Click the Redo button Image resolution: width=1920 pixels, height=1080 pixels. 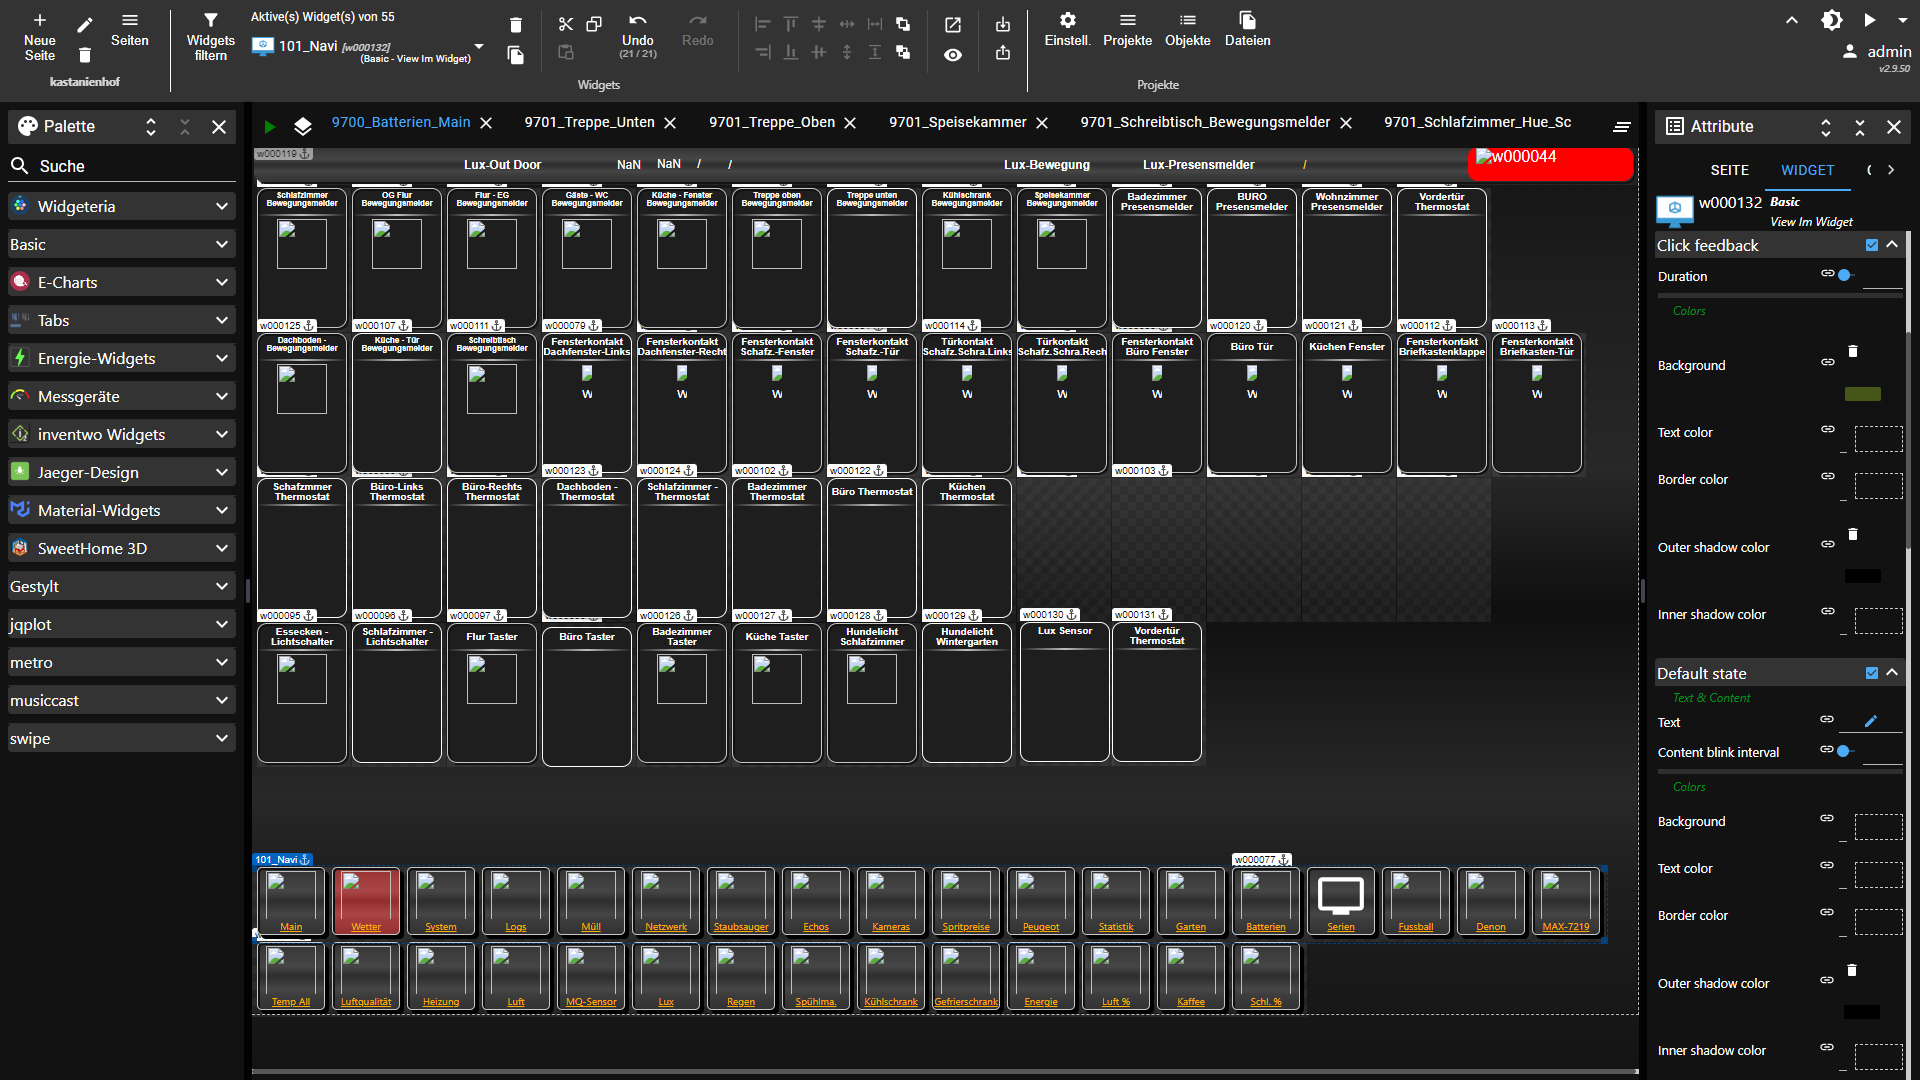(x=698, y=30)
